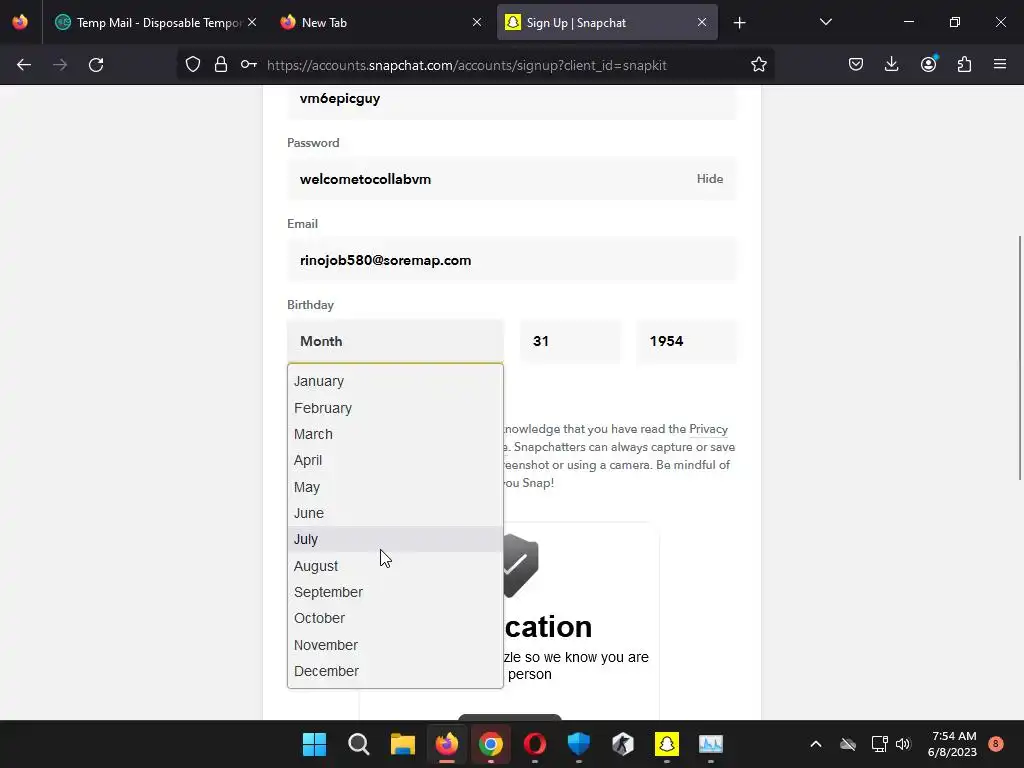Open Windows Security shield in taskbar
The height and width of the screenshot is (768, 1024).
[579, 744]
